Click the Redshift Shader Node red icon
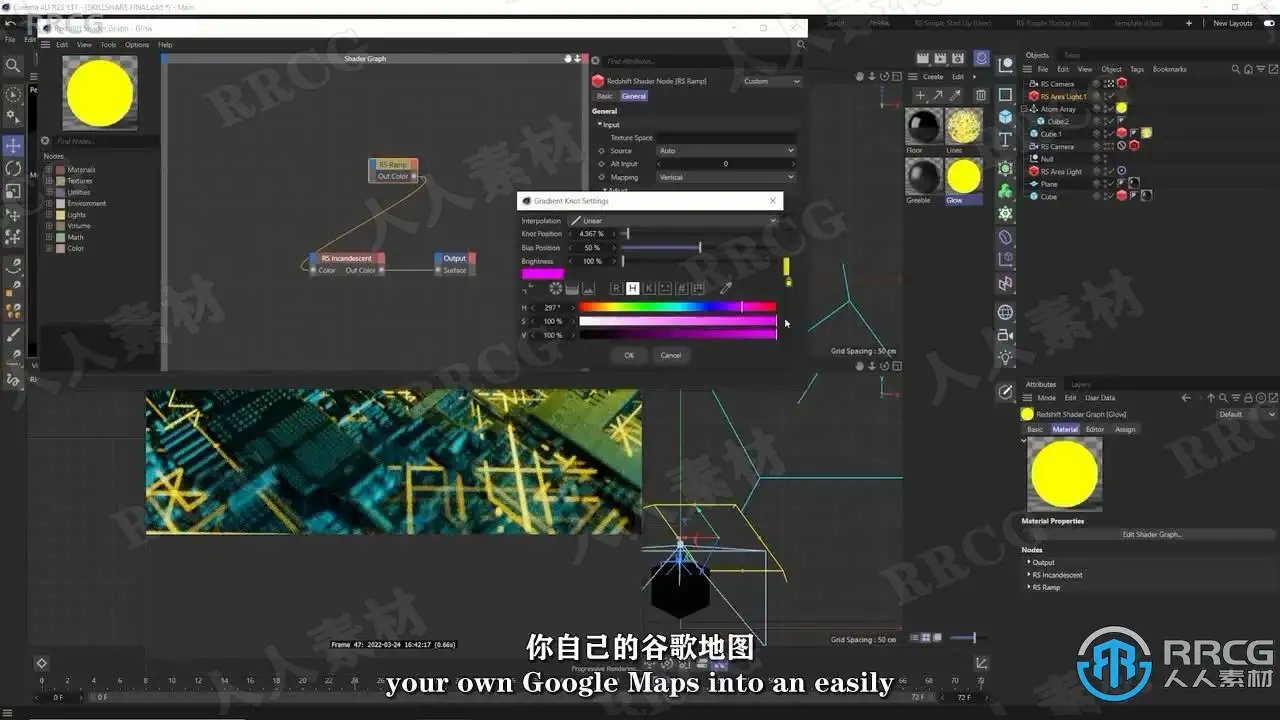This screenshot has height=720, width=1280. pyautogui.click(x=598, y=81)
